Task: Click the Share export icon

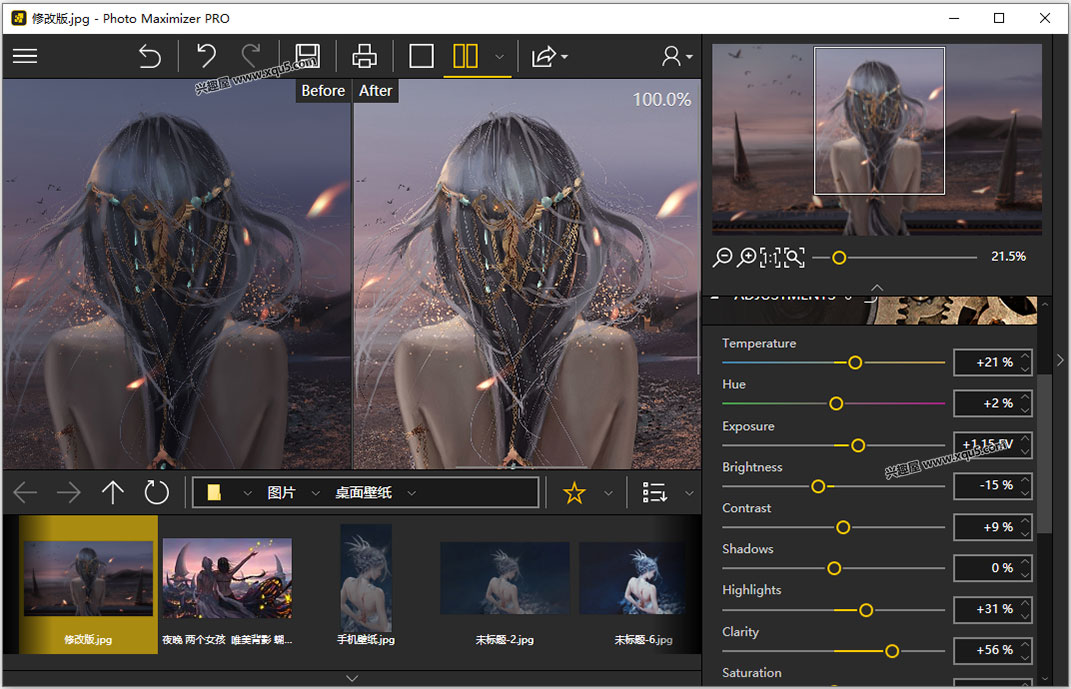Action: pos(545,56)
